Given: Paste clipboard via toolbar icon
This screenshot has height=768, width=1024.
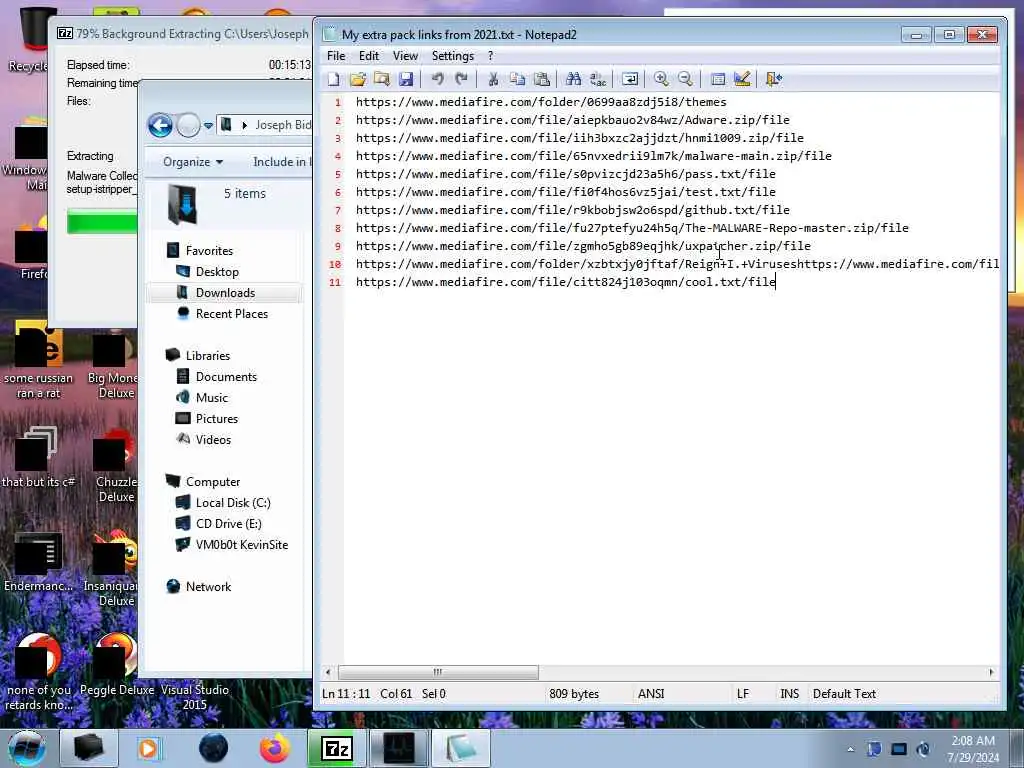Looking at the screenshot, I should click(541, 79).
